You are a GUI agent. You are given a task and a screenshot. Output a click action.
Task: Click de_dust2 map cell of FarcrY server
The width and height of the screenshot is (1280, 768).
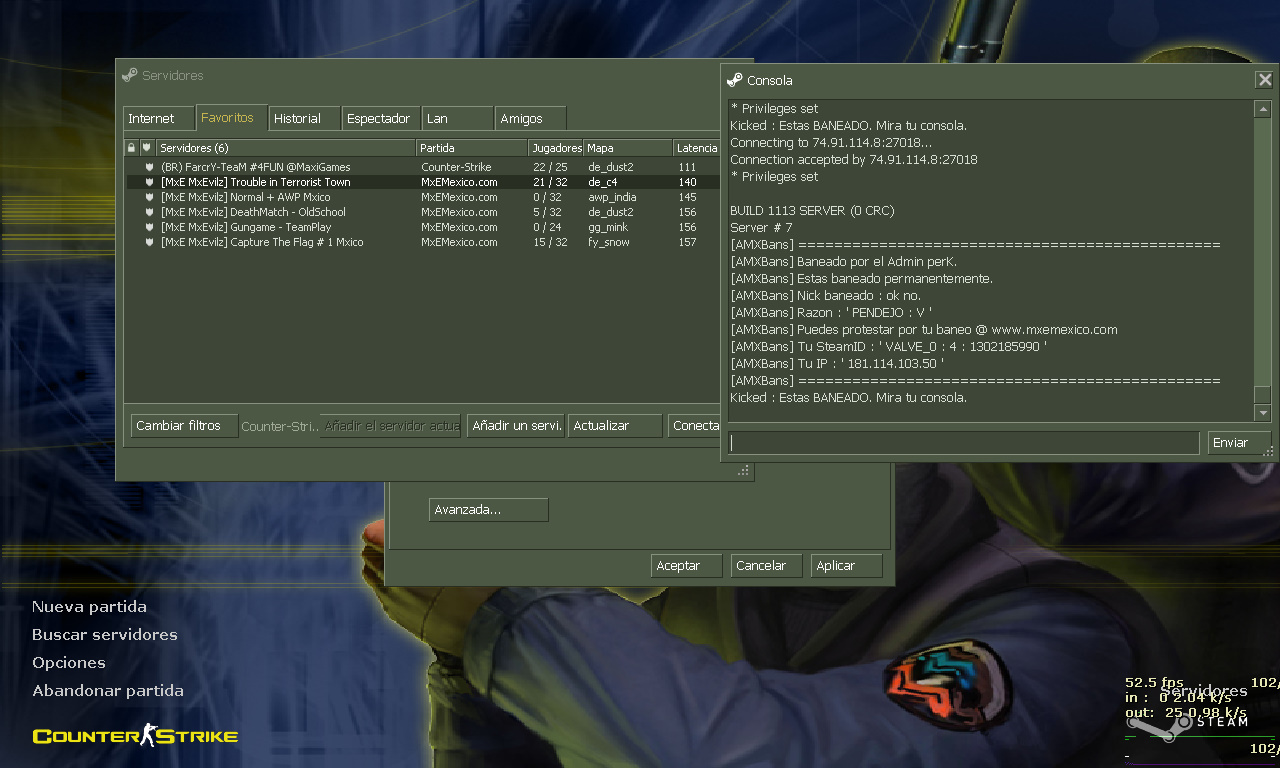tap(611, 167)
